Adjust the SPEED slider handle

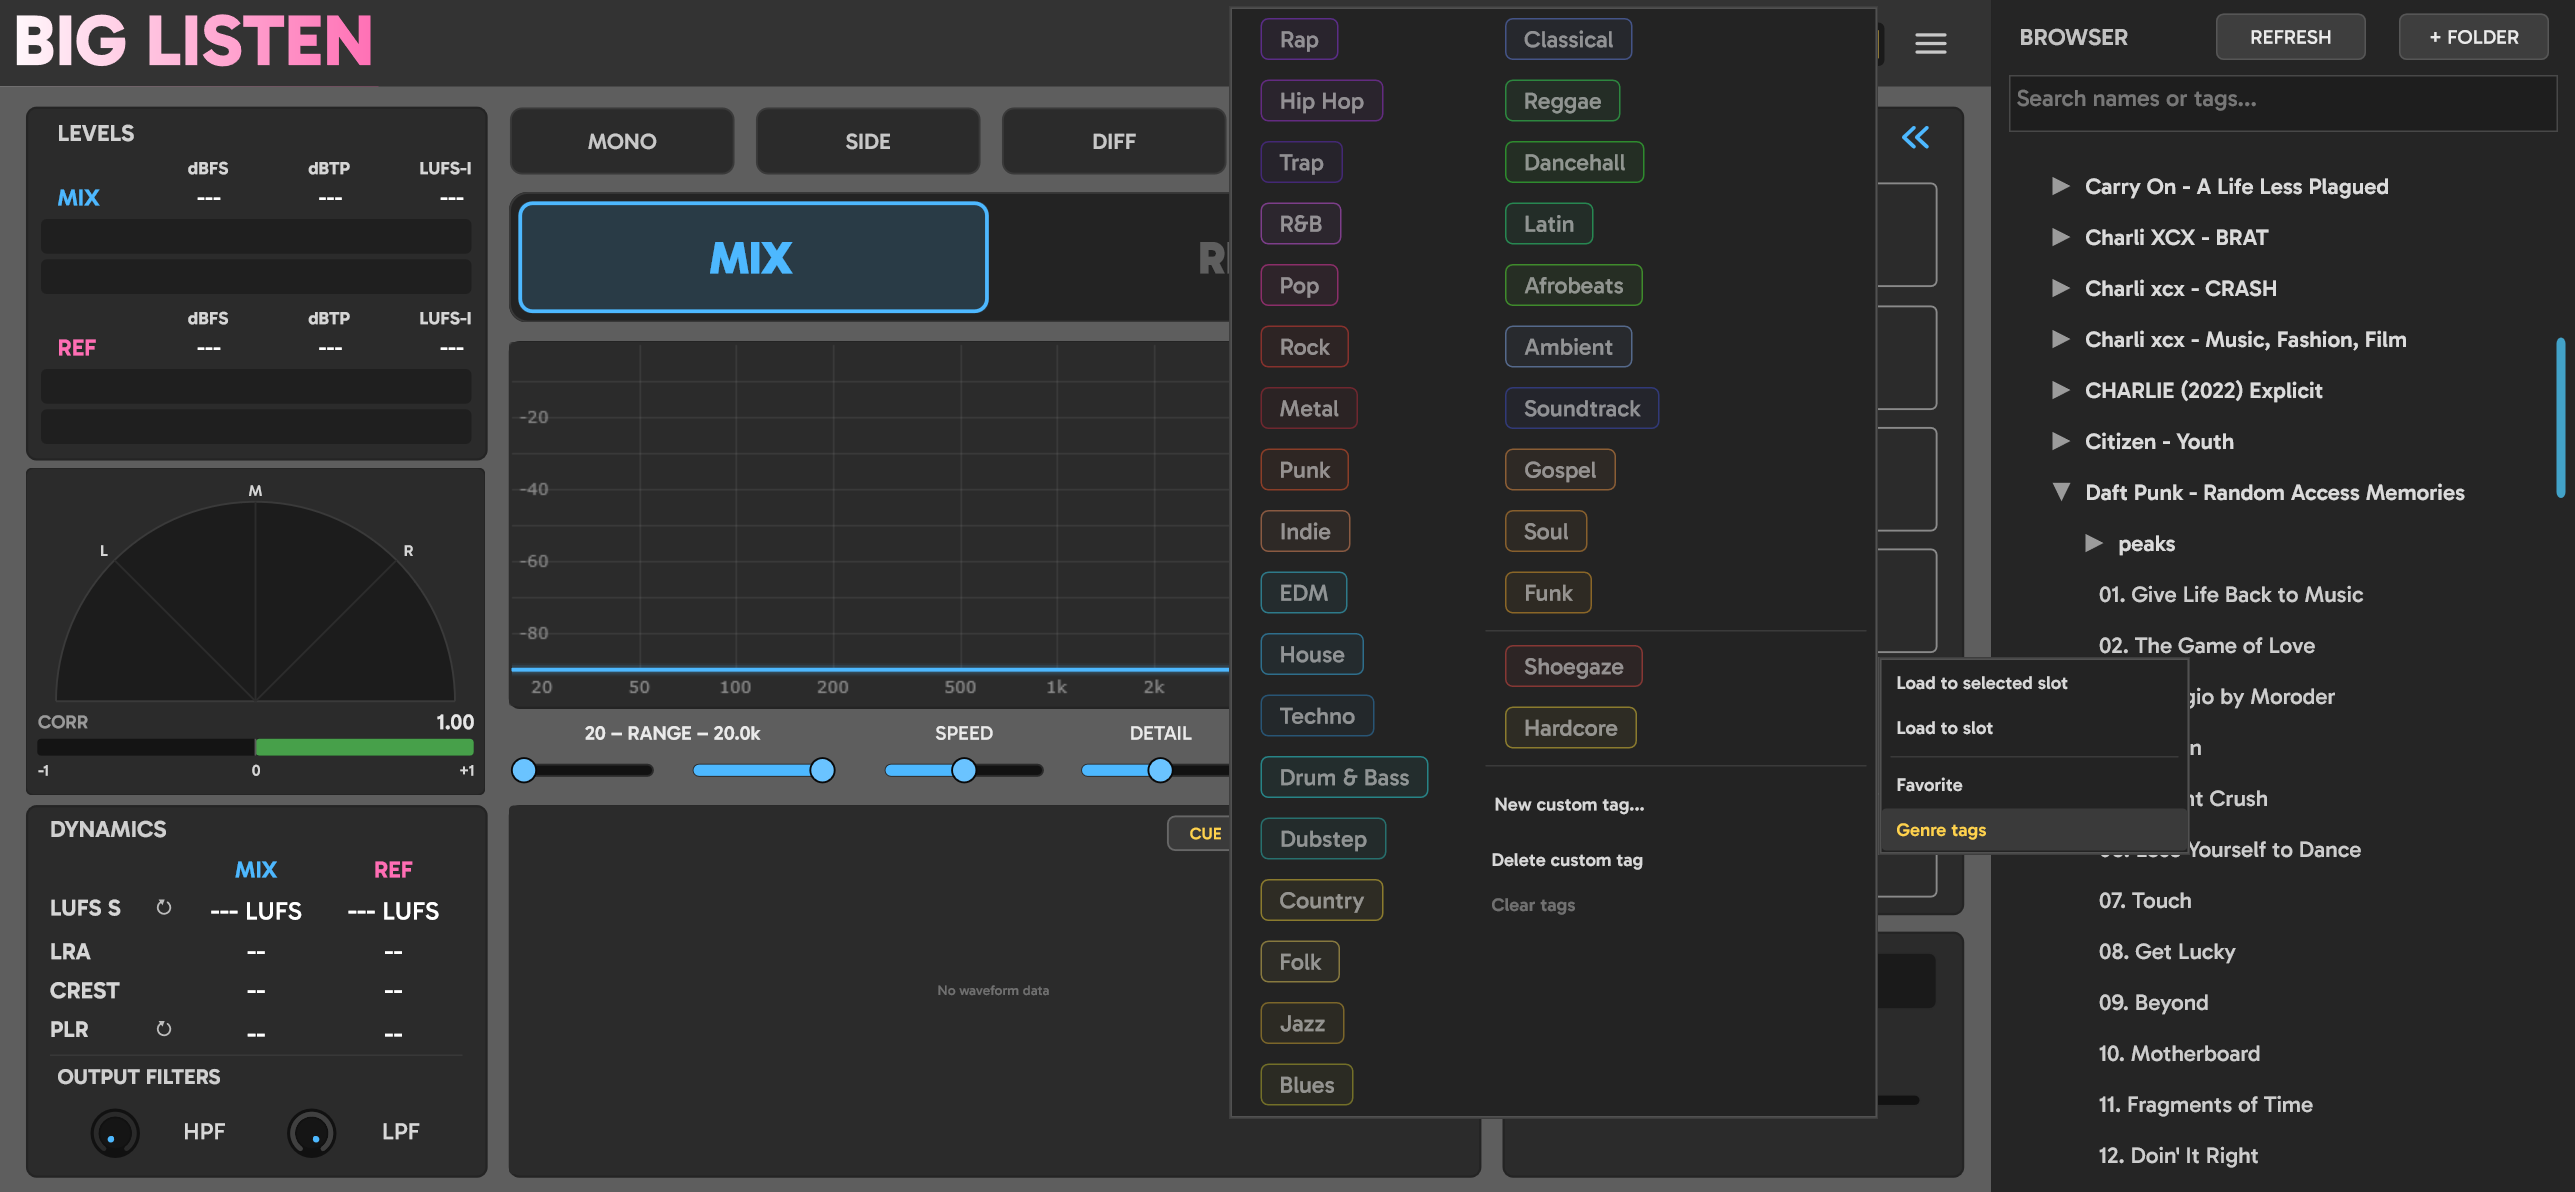tap(963, 770)
